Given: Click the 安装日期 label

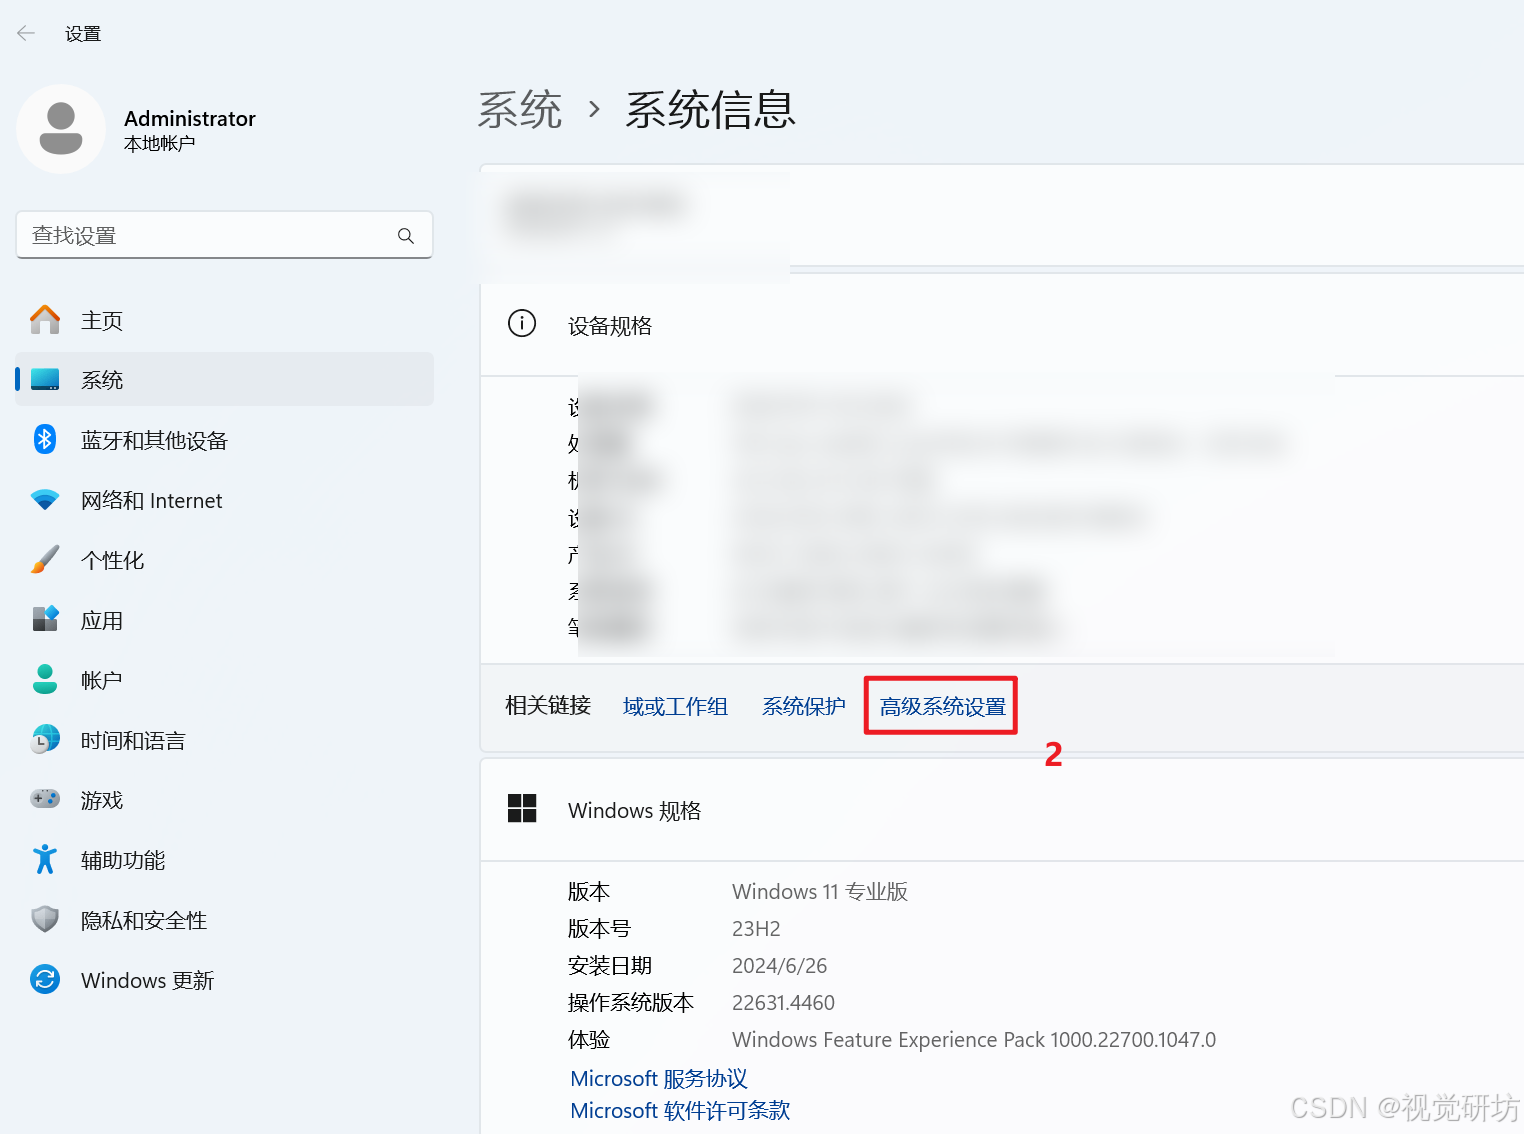Looking at the screenshot, I should [x=610, y=966].
